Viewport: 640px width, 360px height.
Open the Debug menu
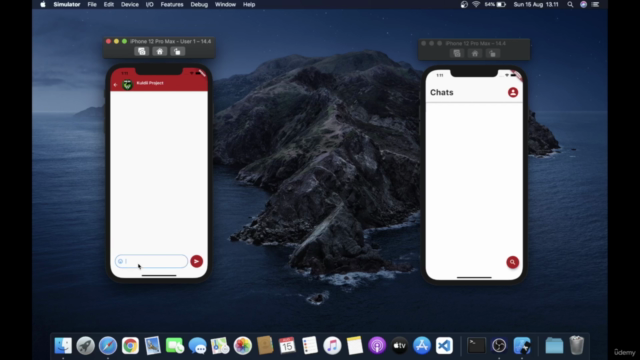[199, 4]
